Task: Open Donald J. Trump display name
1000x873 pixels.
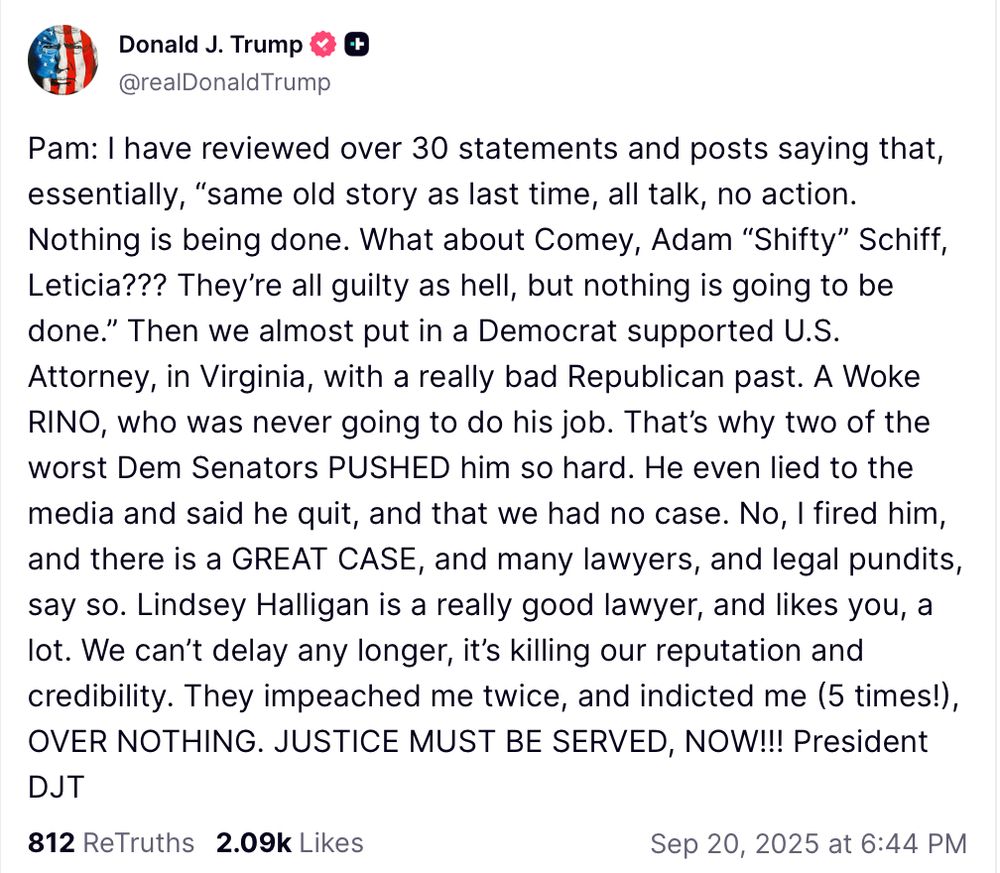Action: [210, 45]
